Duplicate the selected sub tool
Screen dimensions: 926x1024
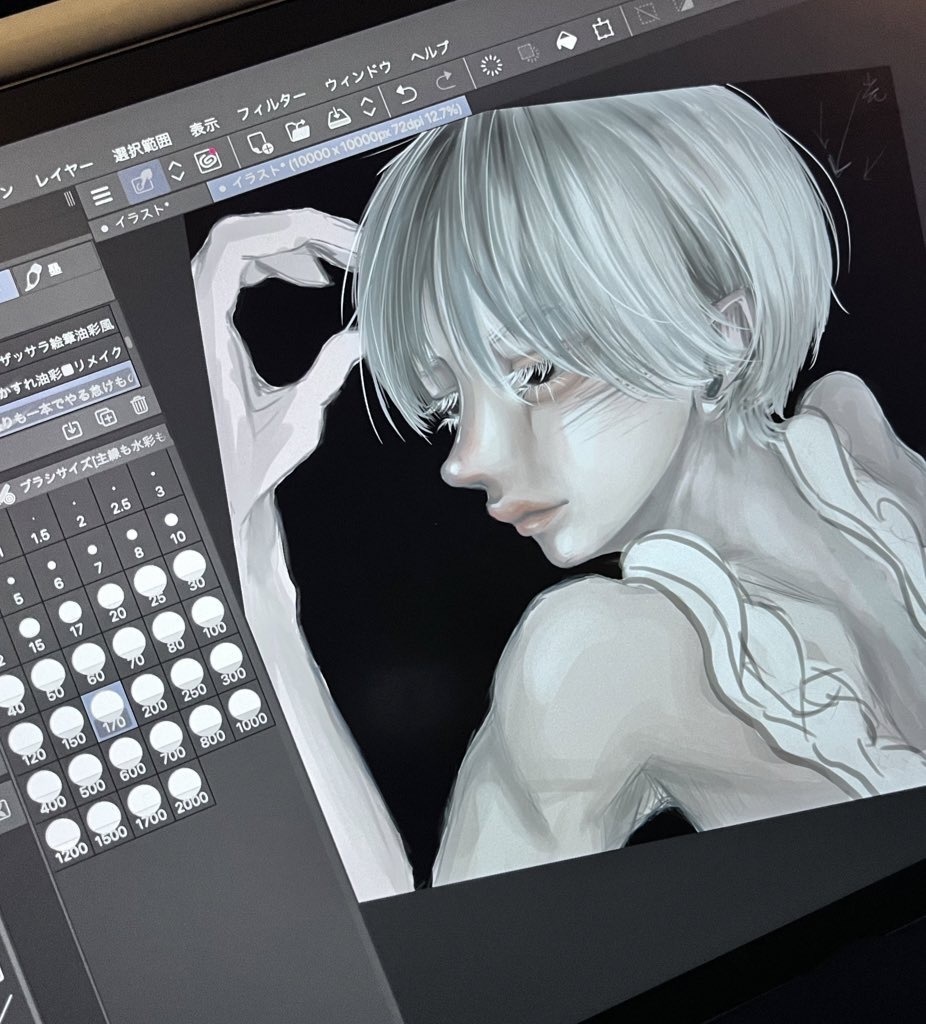tap(106, 417)
